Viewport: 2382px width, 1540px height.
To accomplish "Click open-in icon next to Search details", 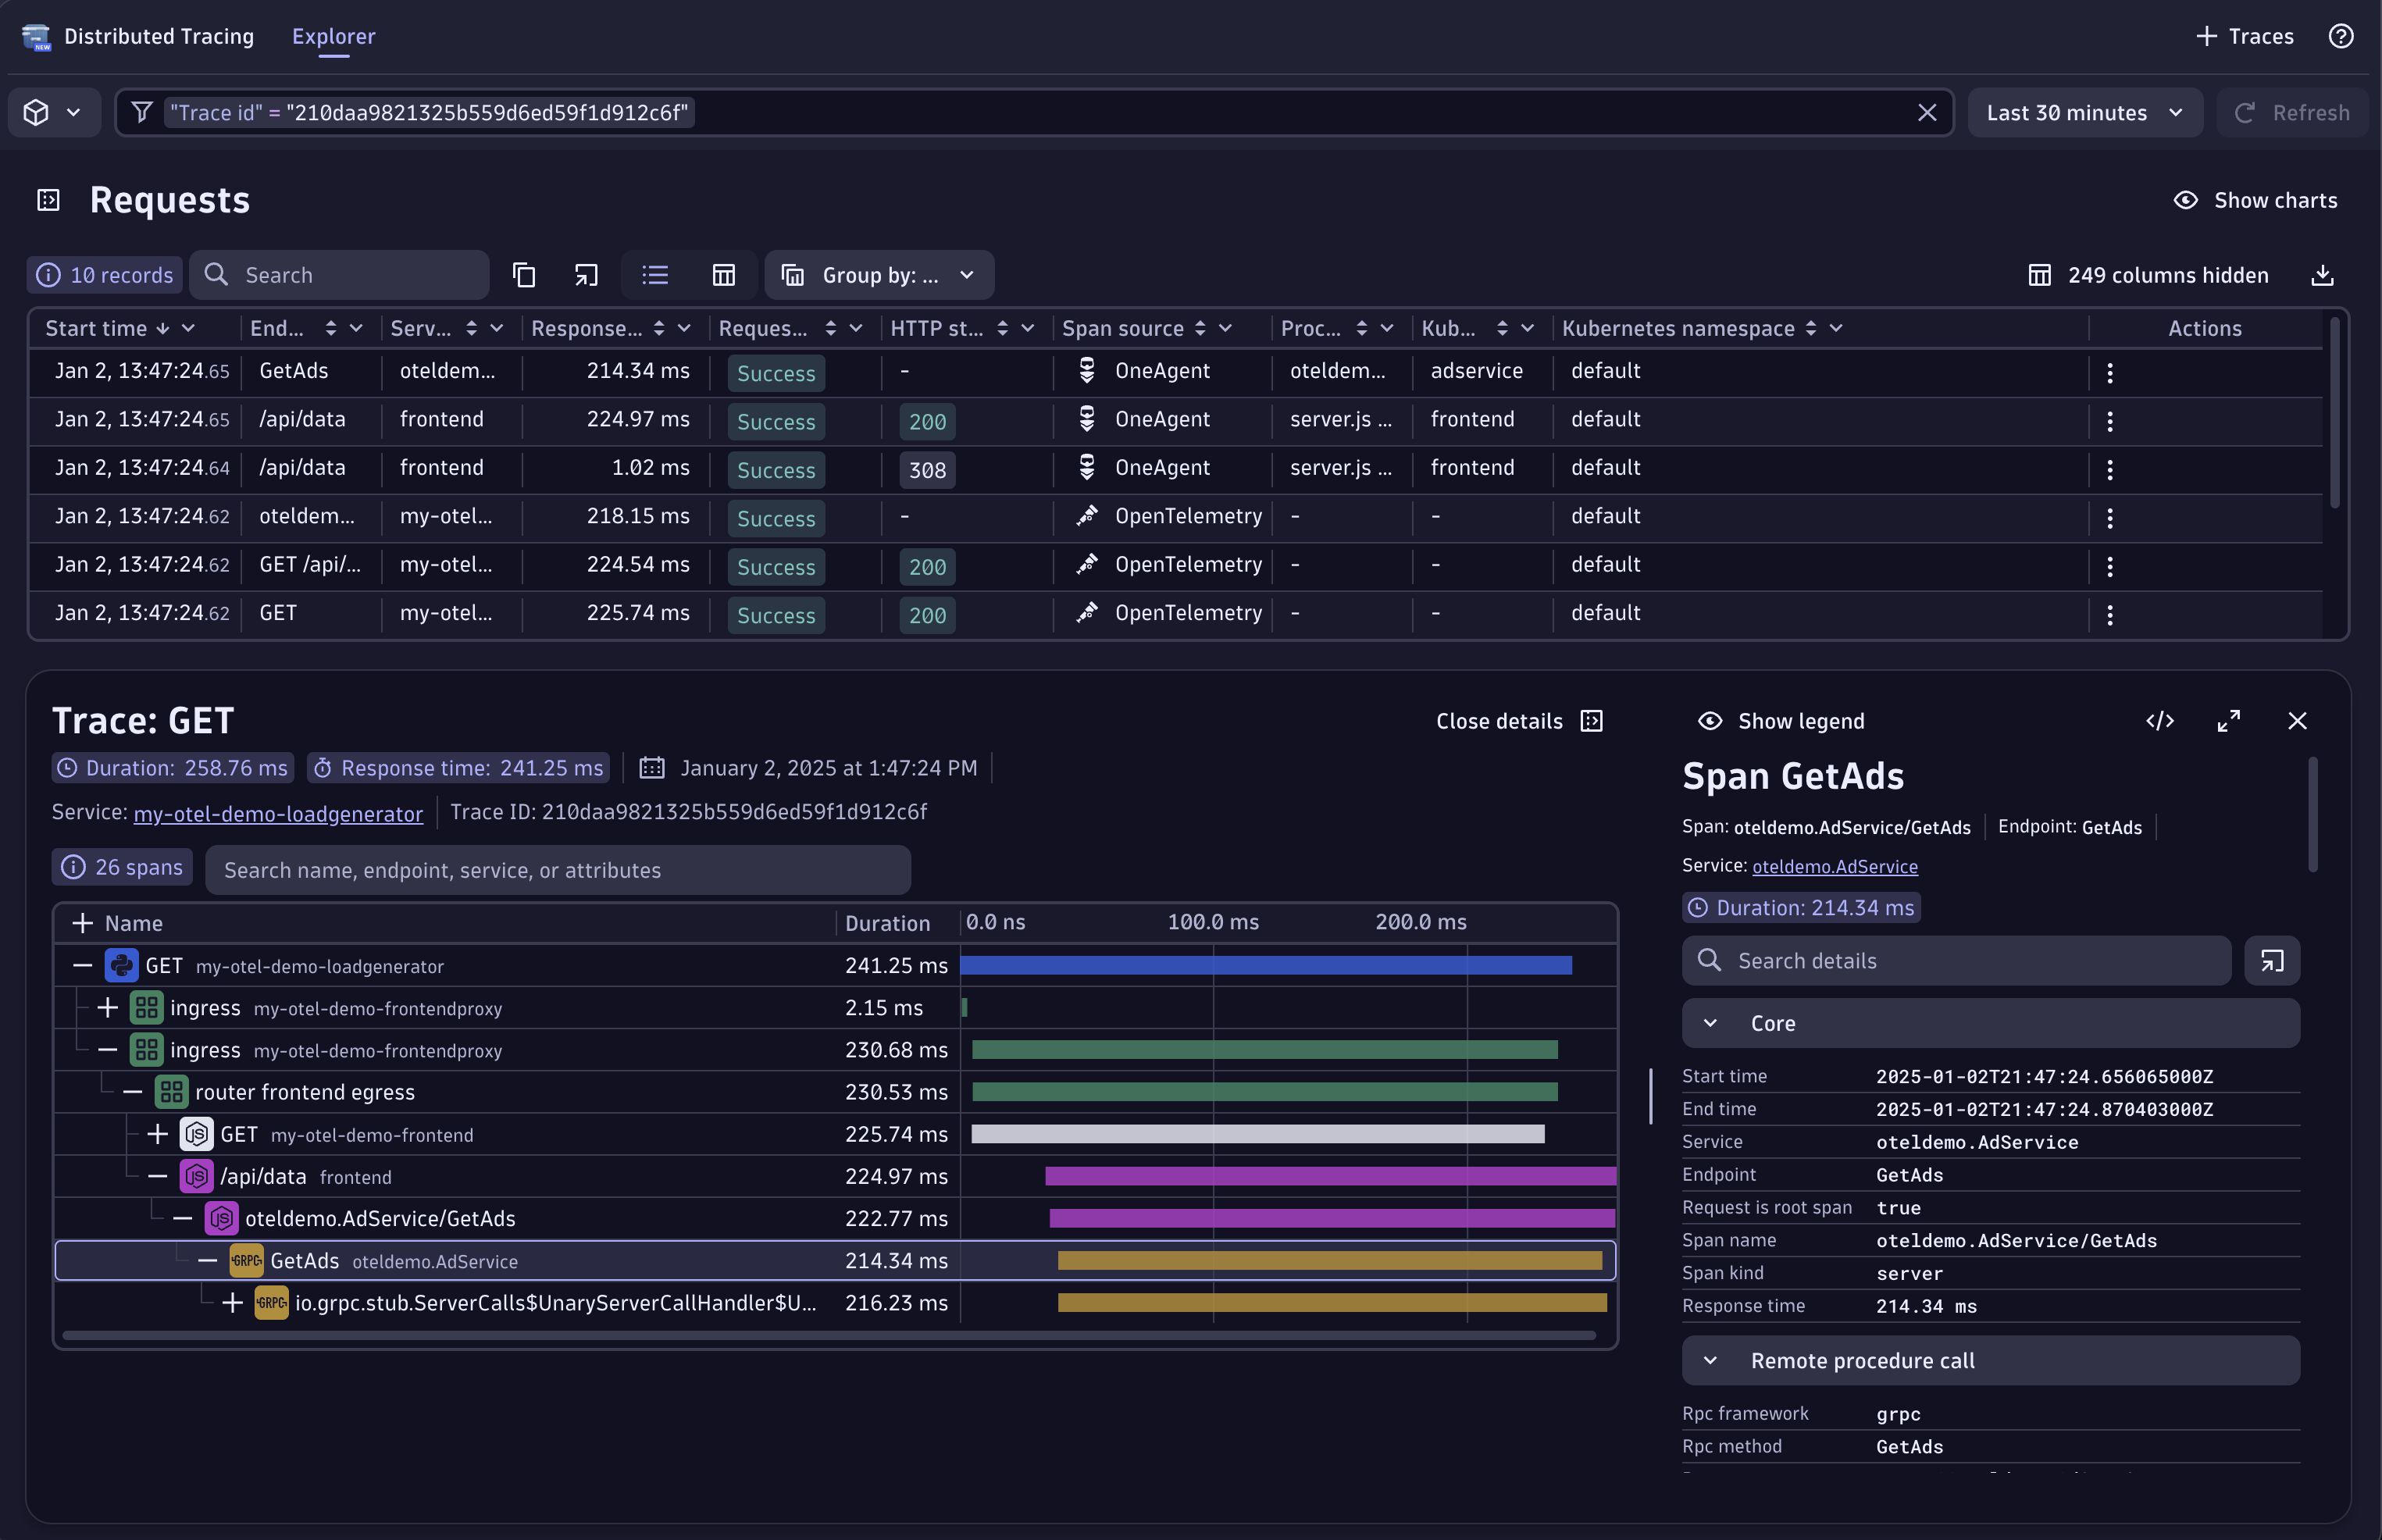I will (2271, 961).
